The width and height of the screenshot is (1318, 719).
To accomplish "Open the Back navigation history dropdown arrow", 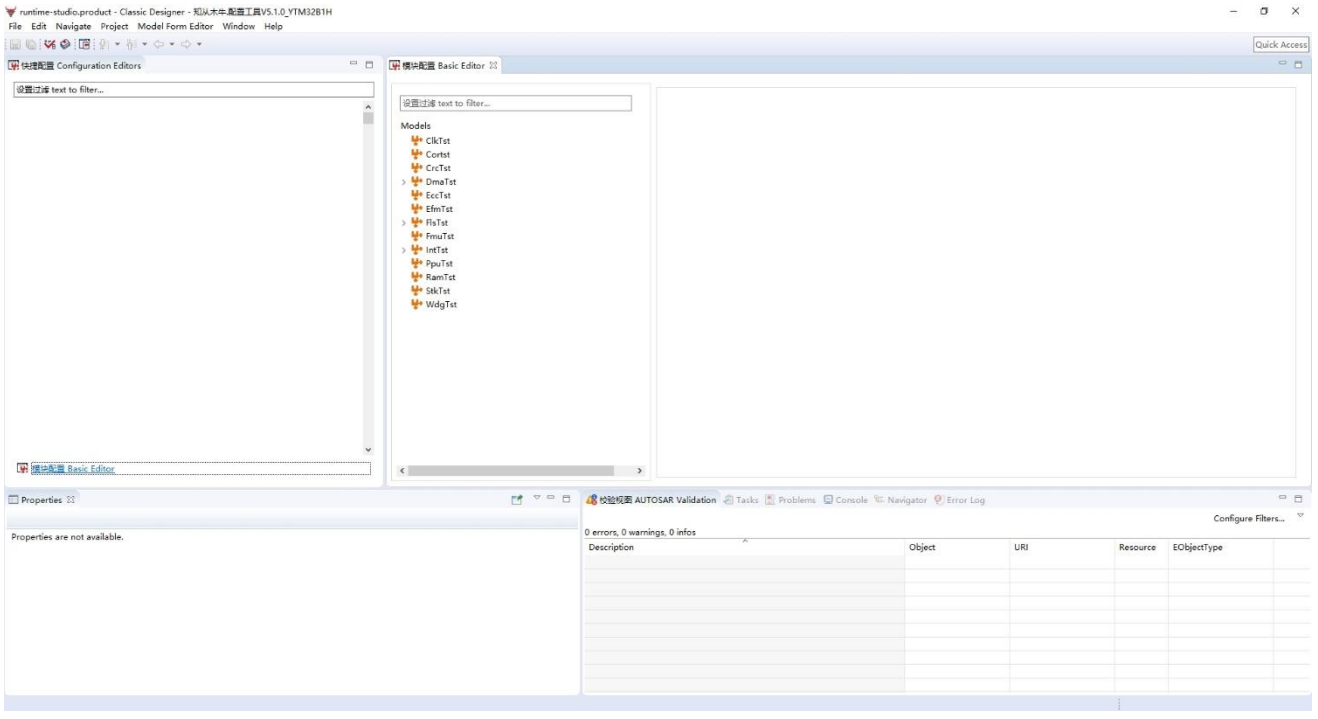I will click(x=172, y=45).
